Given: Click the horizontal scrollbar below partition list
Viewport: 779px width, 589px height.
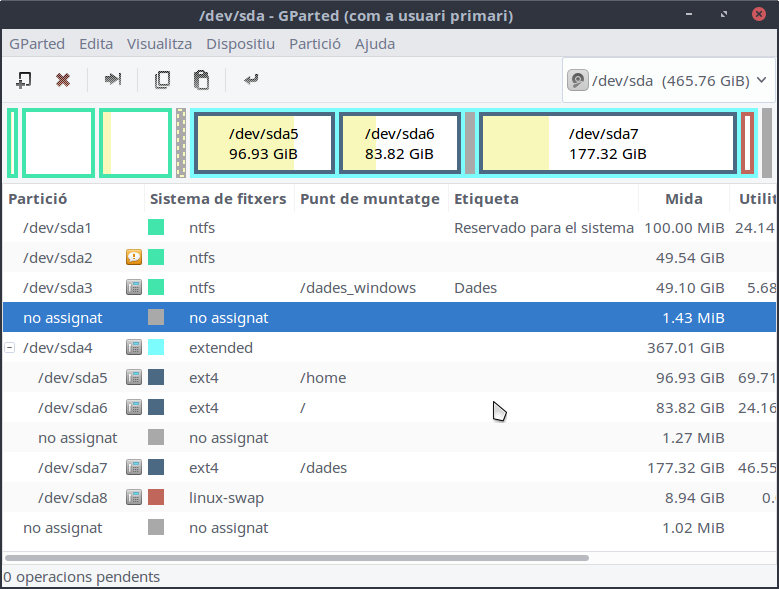Looking at the screenshot, I should pyautogui.click(x=300, y=557).
